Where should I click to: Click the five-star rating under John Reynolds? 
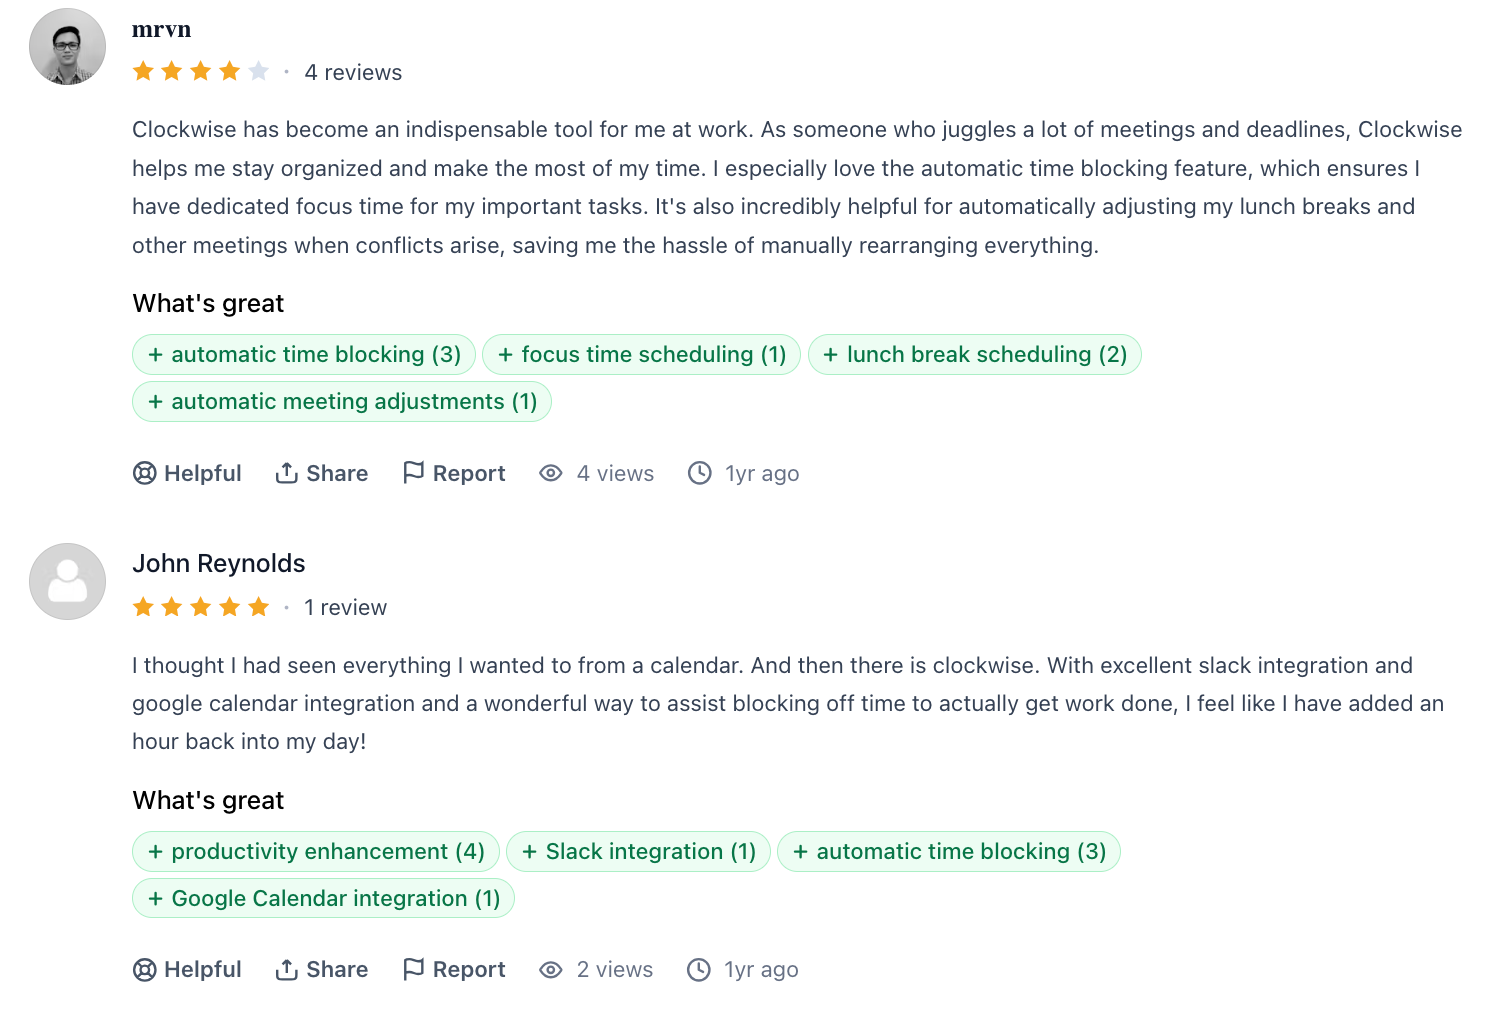pos(201,606)
